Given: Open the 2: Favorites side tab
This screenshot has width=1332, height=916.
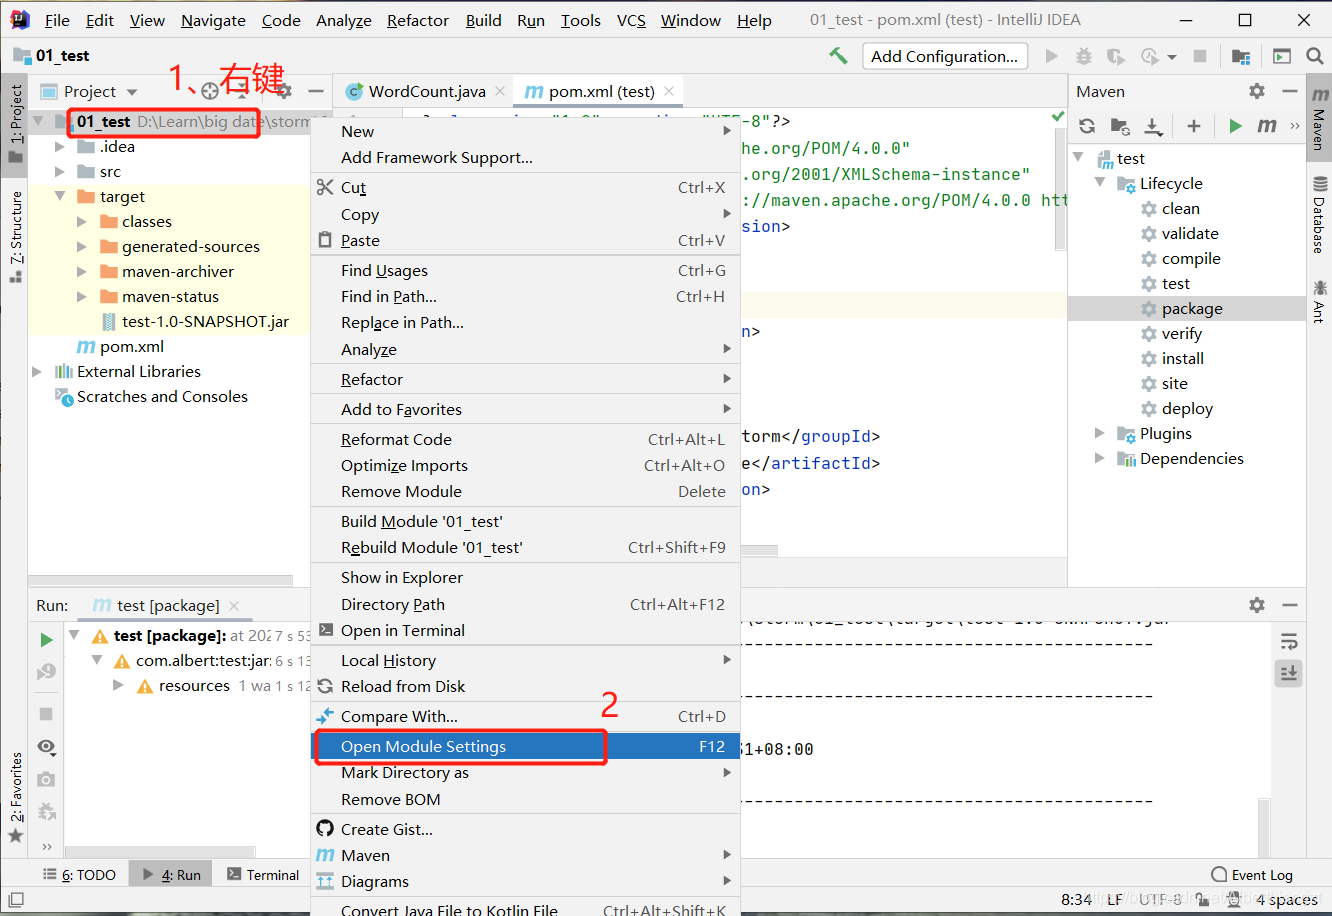Looking at the screenshot, I should coord(15,797).
